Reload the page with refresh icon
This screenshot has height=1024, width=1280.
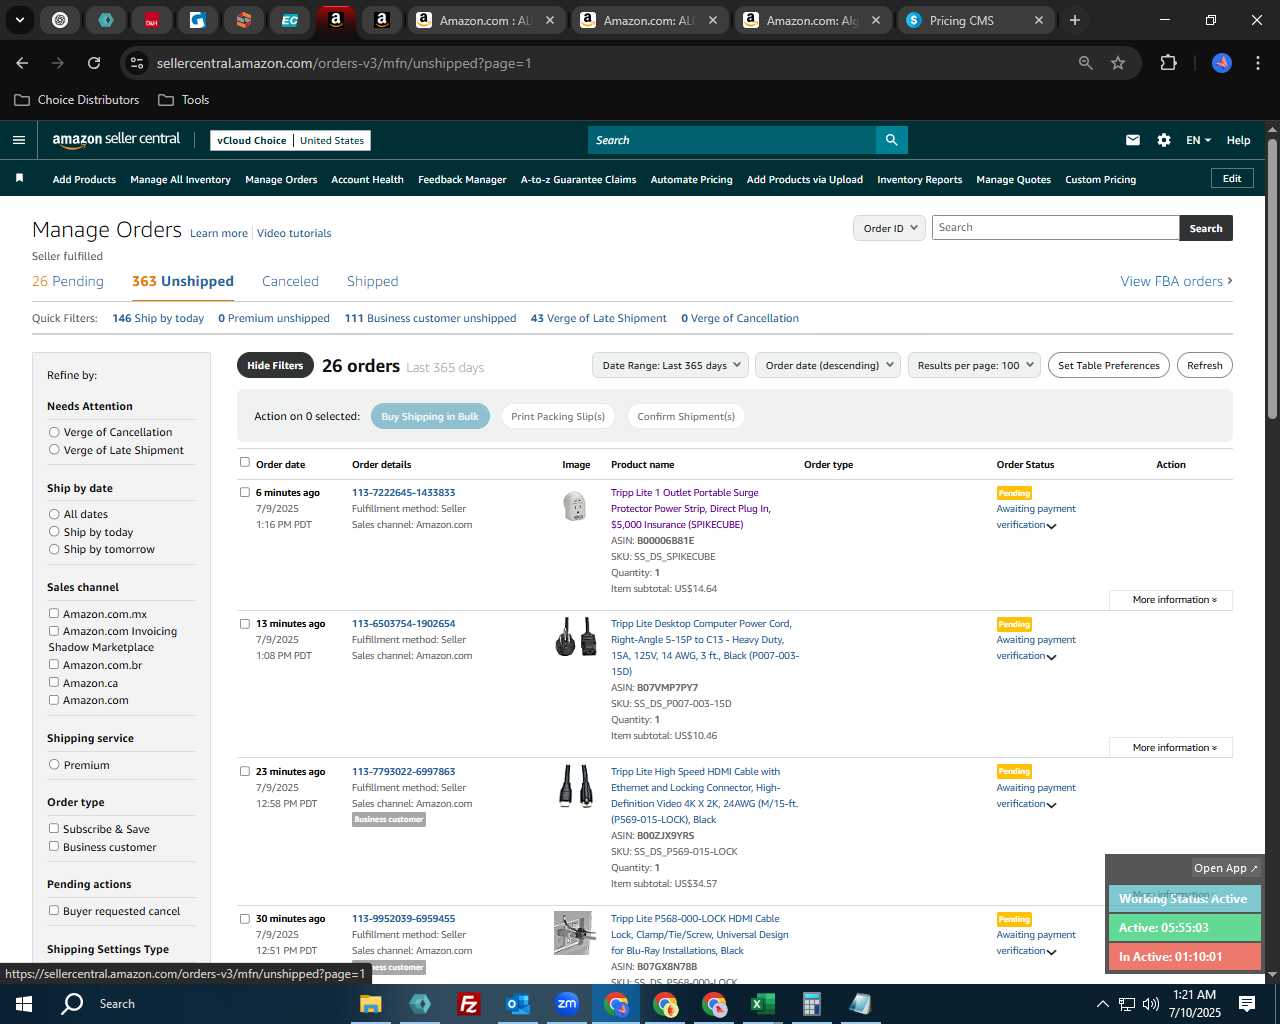tap(94, 63)
